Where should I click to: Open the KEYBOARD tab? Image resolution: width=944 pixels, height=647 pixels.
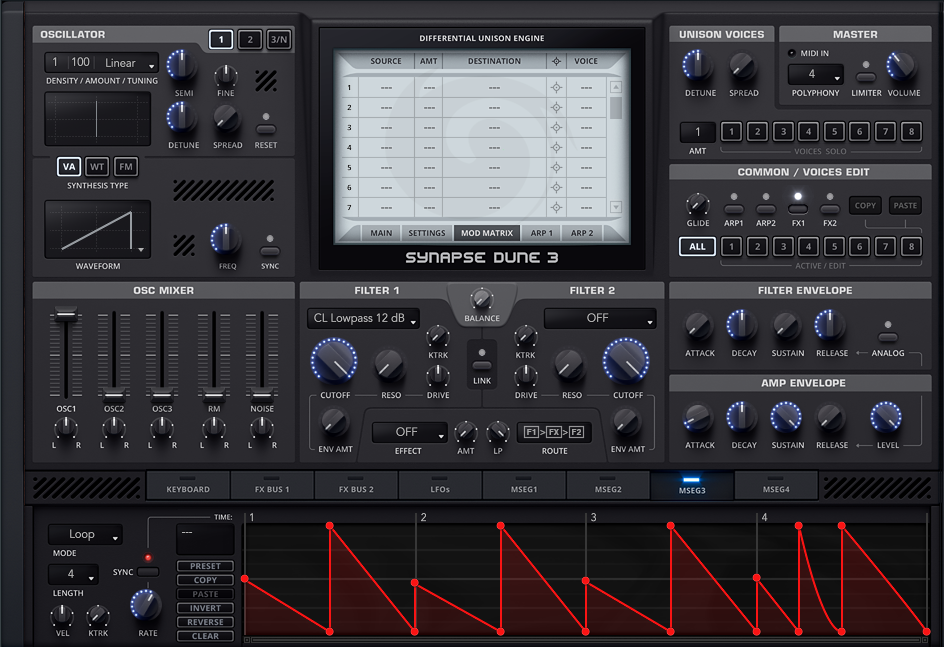pyautogui.click(x=188, y=486)
